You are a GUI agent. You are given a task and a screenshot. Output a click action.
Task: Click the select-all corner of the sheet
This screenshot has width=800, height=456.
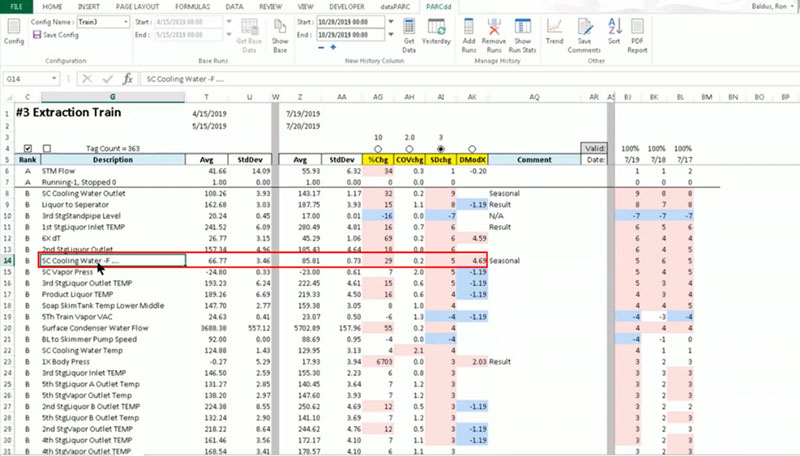pos(9,97)
